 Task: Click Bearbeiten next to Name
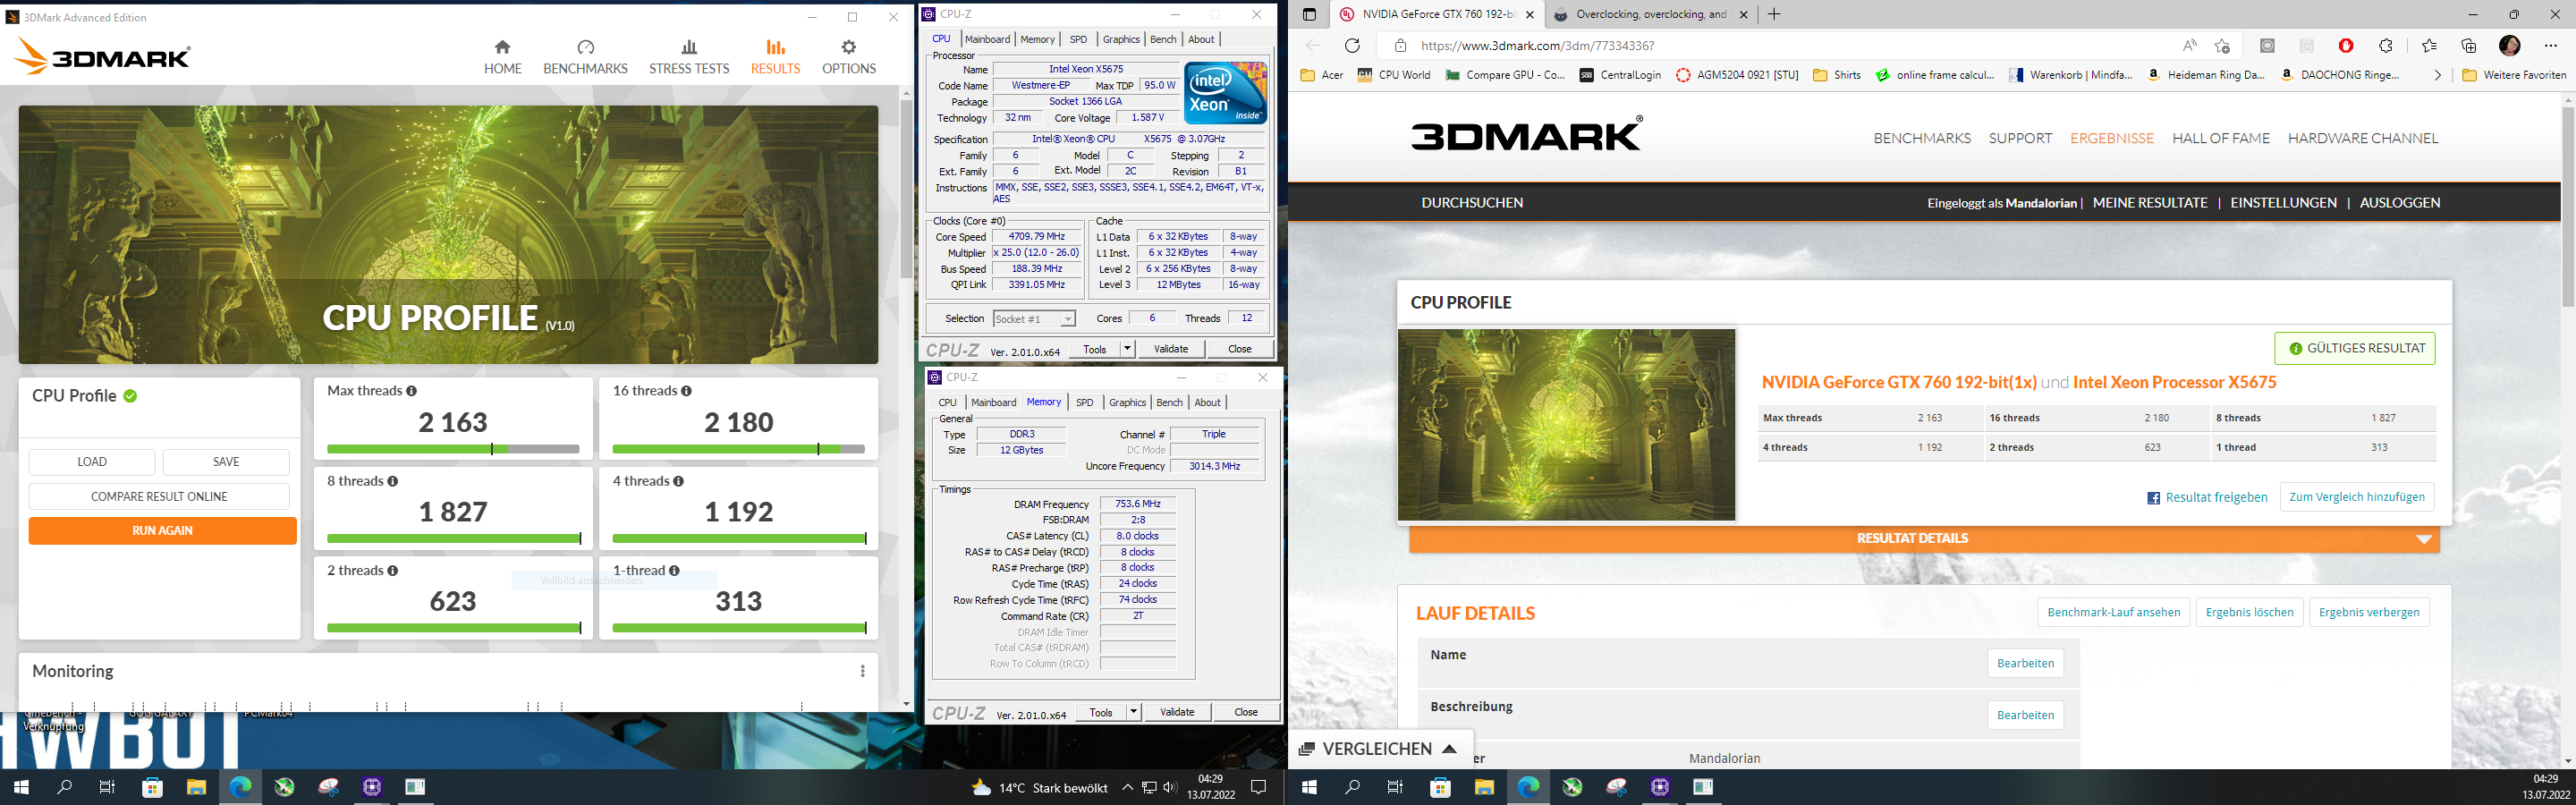(2025, 663)
